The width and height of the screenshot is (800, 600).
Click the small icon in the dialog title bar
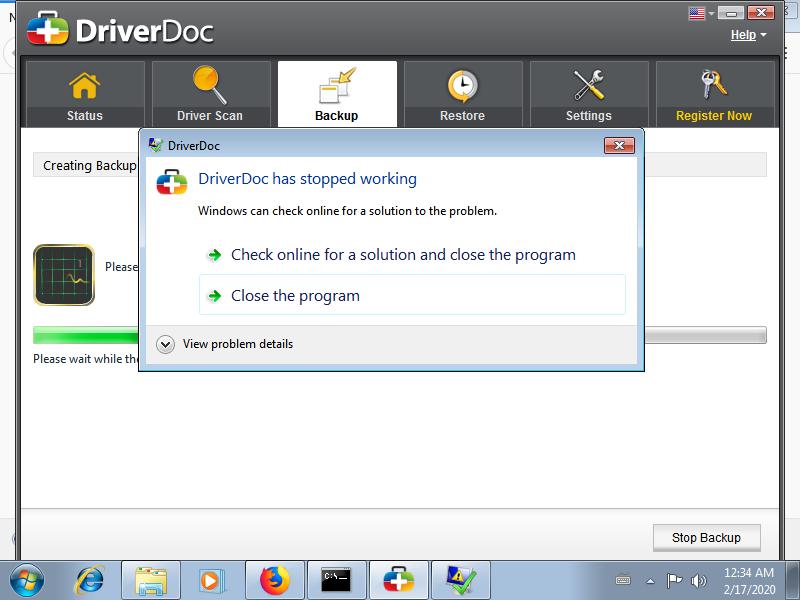[x=155, y=145]
